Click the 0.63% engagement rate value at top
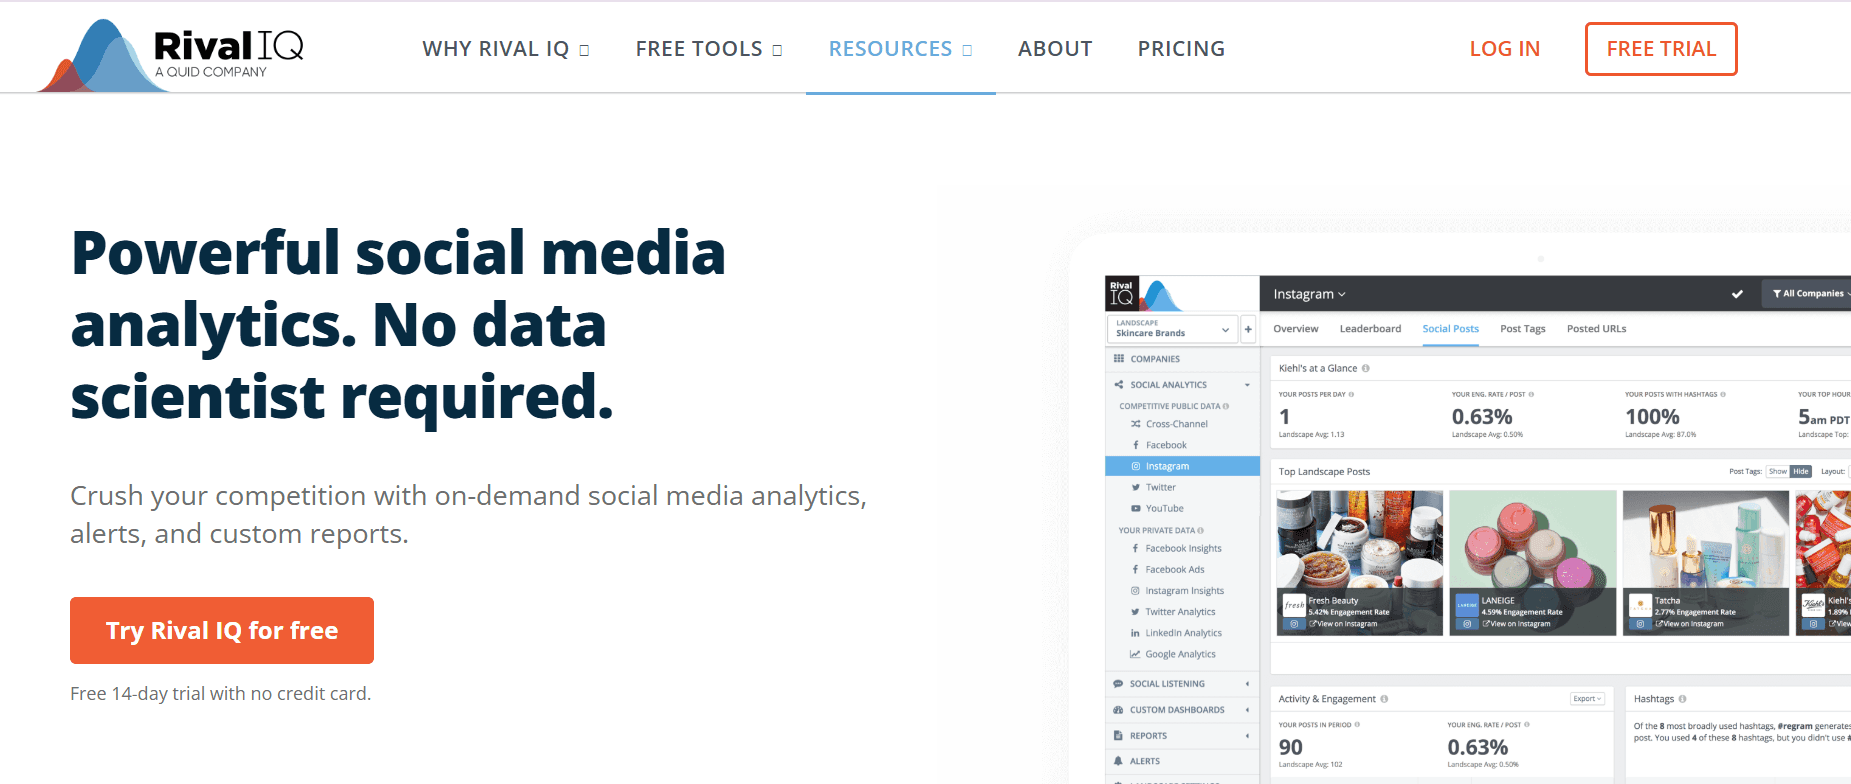 point(1482,417)
